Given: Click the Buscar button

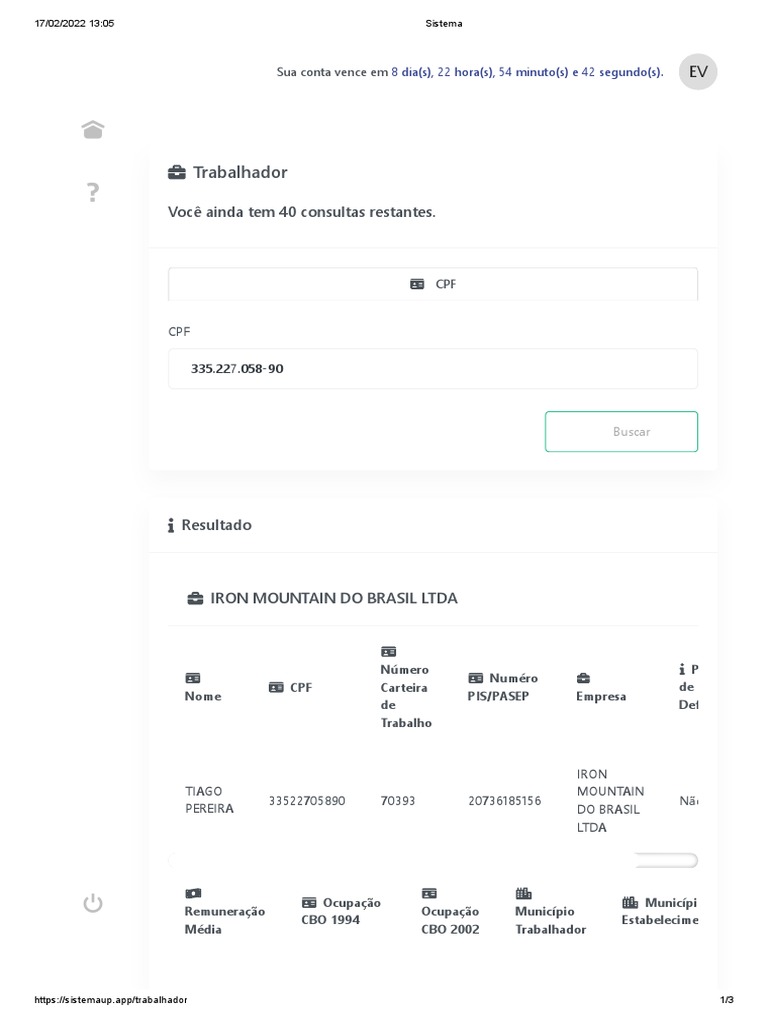Looking at the screenshot, I should [x=621, y=432].
